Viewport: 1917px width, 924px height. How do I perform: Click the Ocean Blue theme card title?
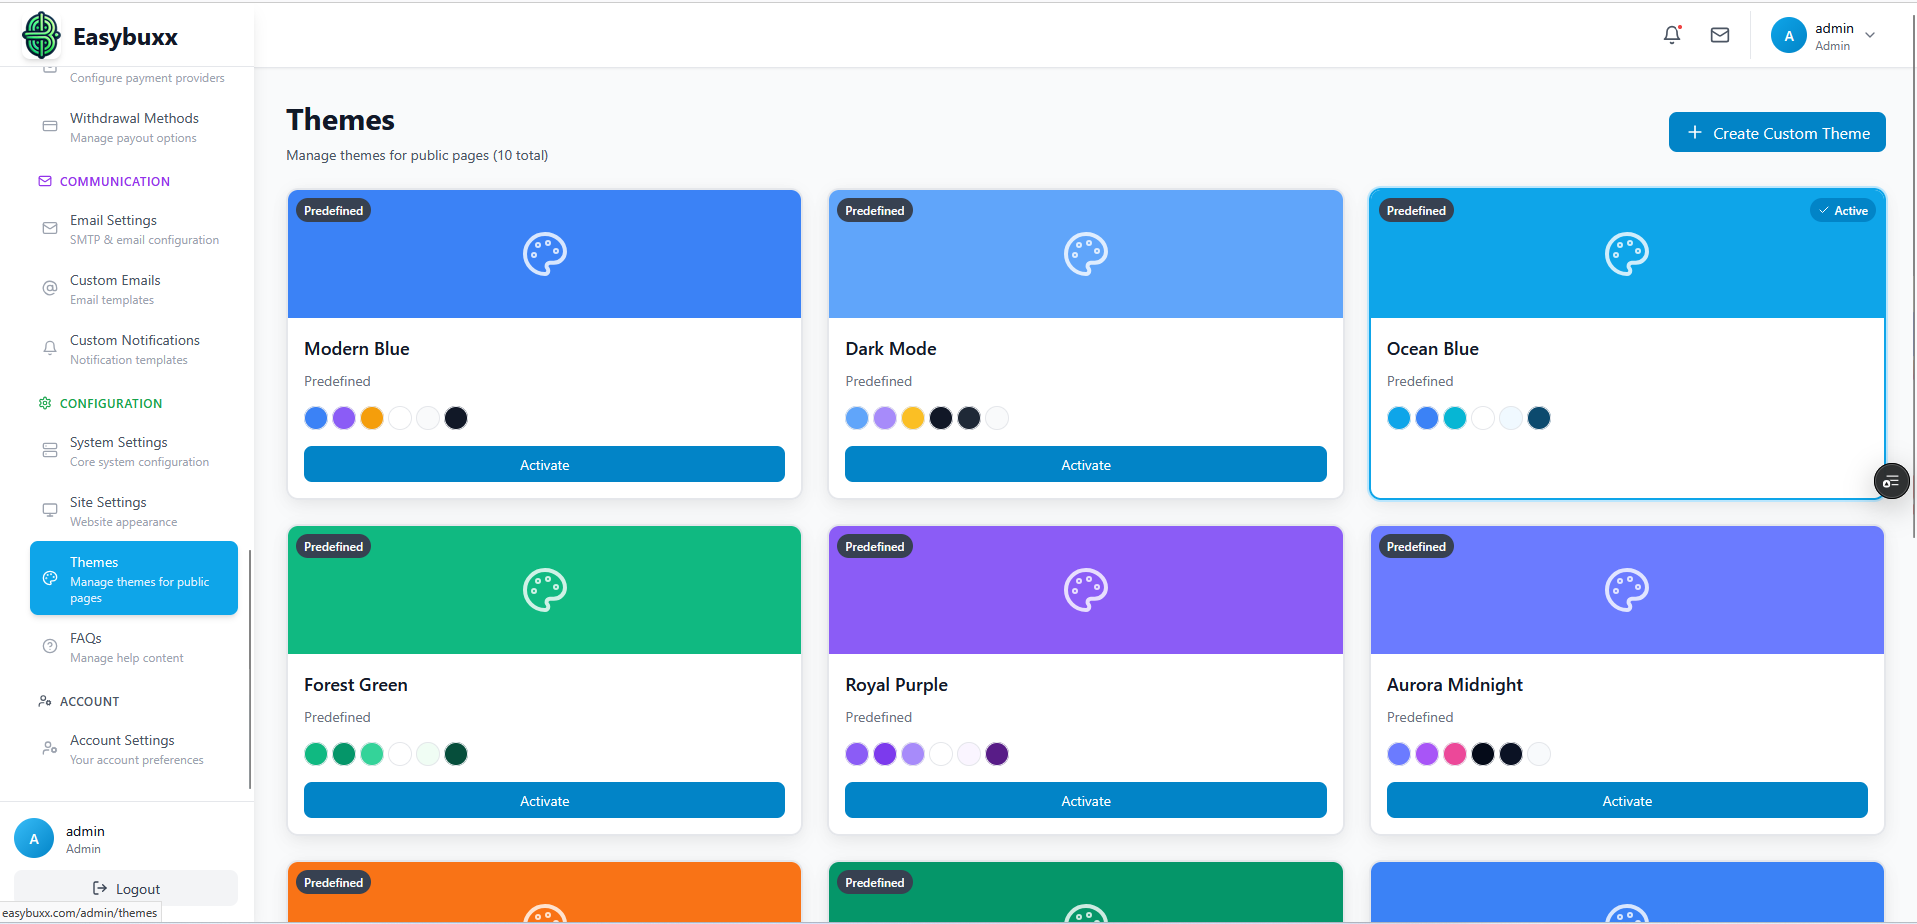click(1432, 349)
